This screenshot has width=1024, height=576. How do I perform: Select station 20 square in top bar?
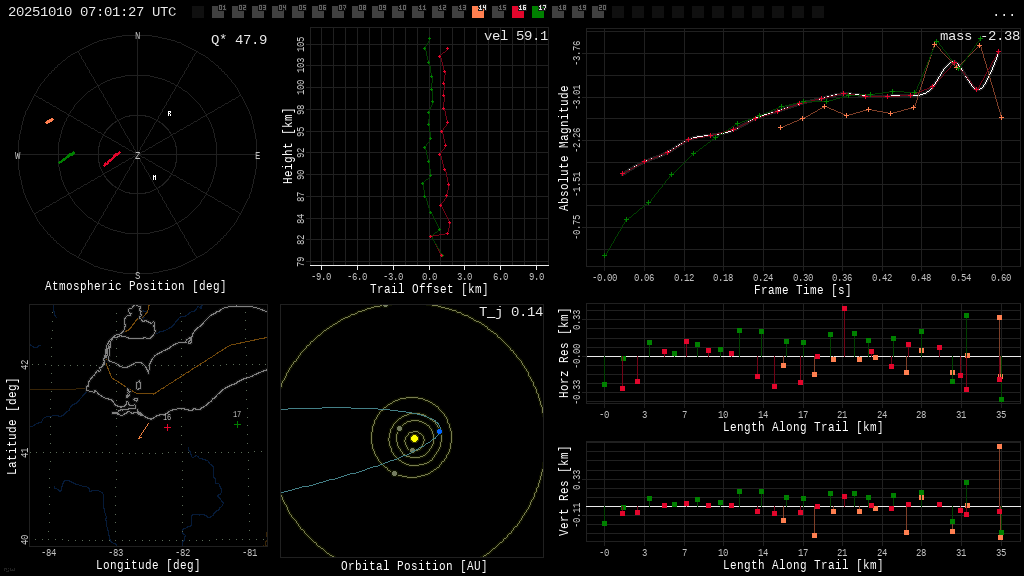click(598, 12)
